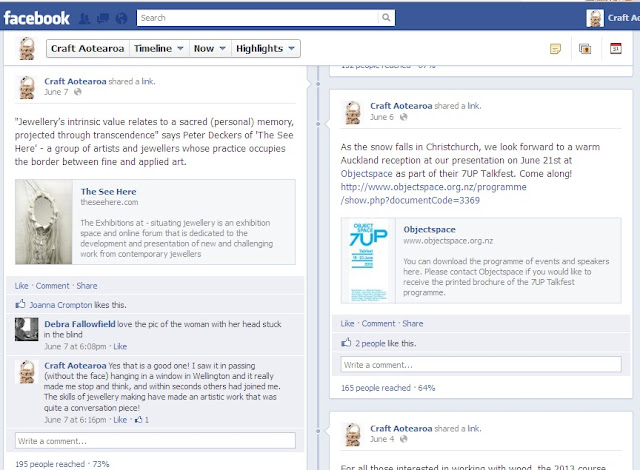Viewport: 640px width, 470px height.
Task: Open the messages icon in header
Action: [x=102, y=18]
